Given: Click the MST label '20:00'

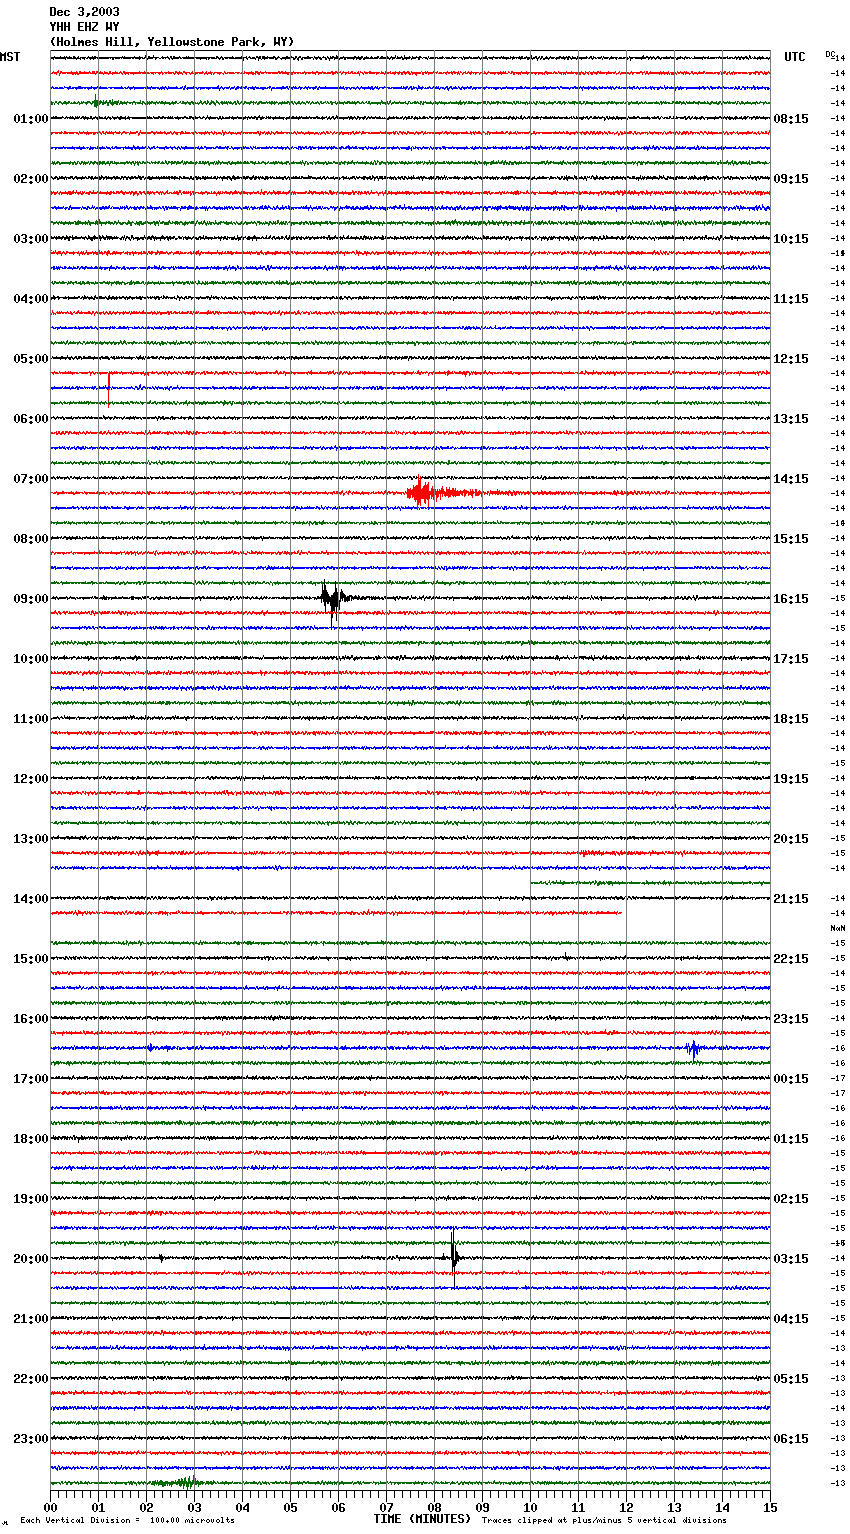Looking at the screenshot, I should (31, 1259).
